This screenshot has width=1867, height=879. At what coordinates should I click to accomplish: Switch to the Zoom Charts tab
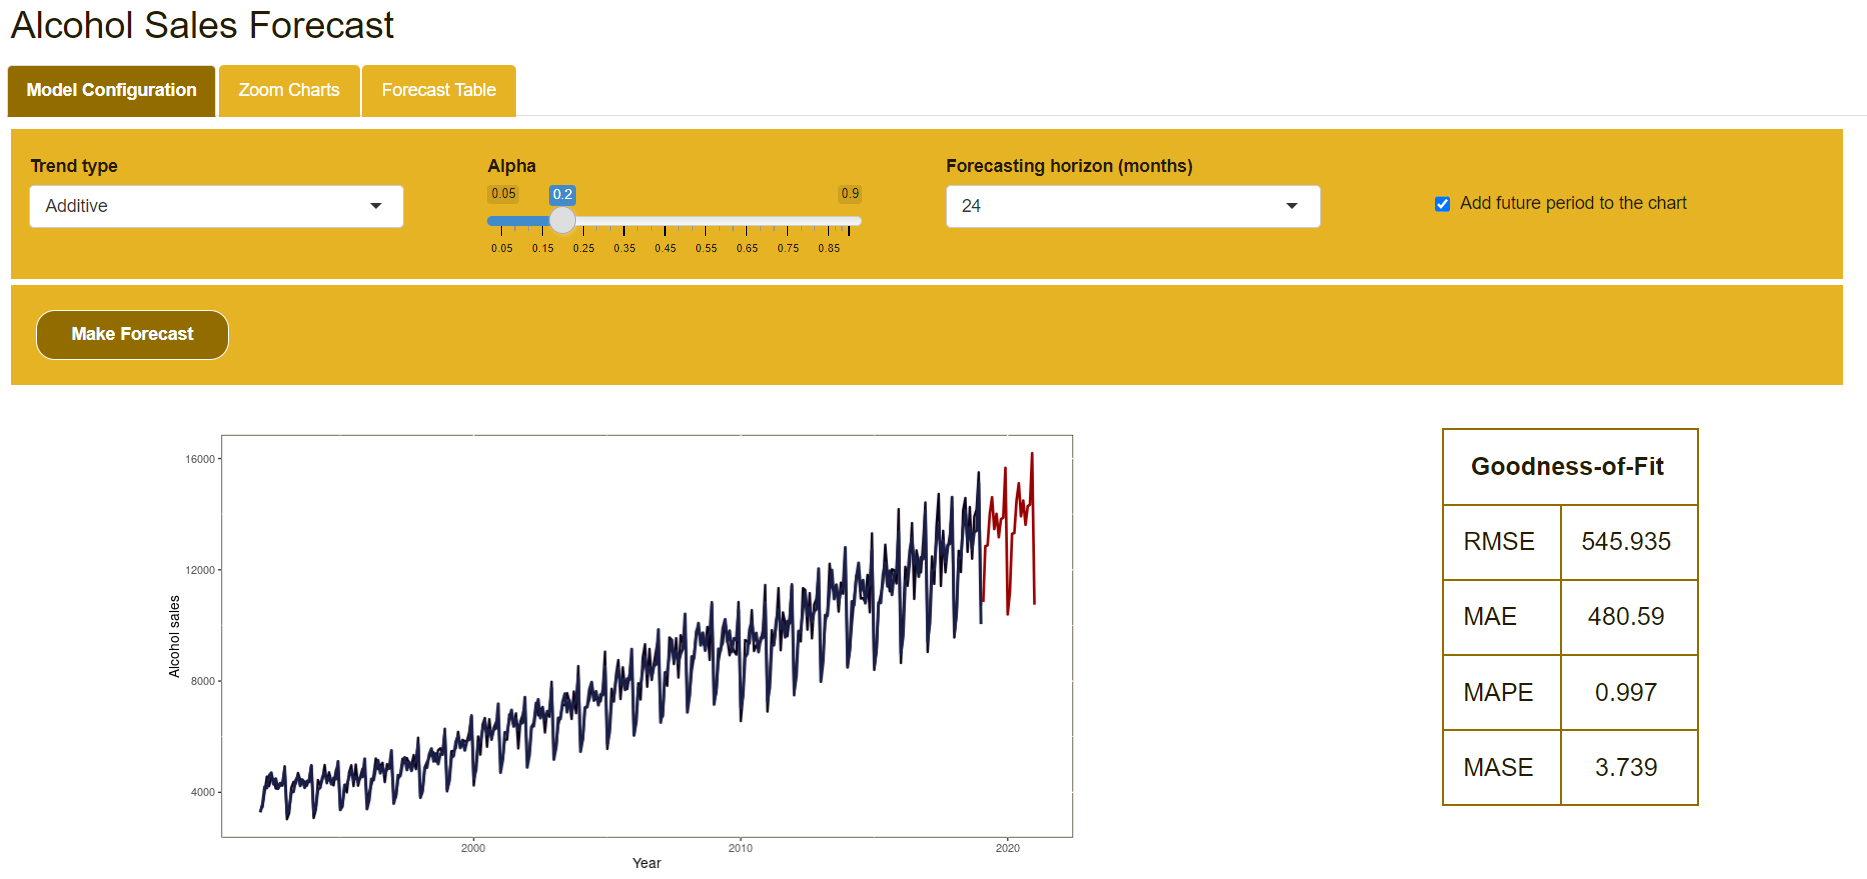(x=288, y=90)
